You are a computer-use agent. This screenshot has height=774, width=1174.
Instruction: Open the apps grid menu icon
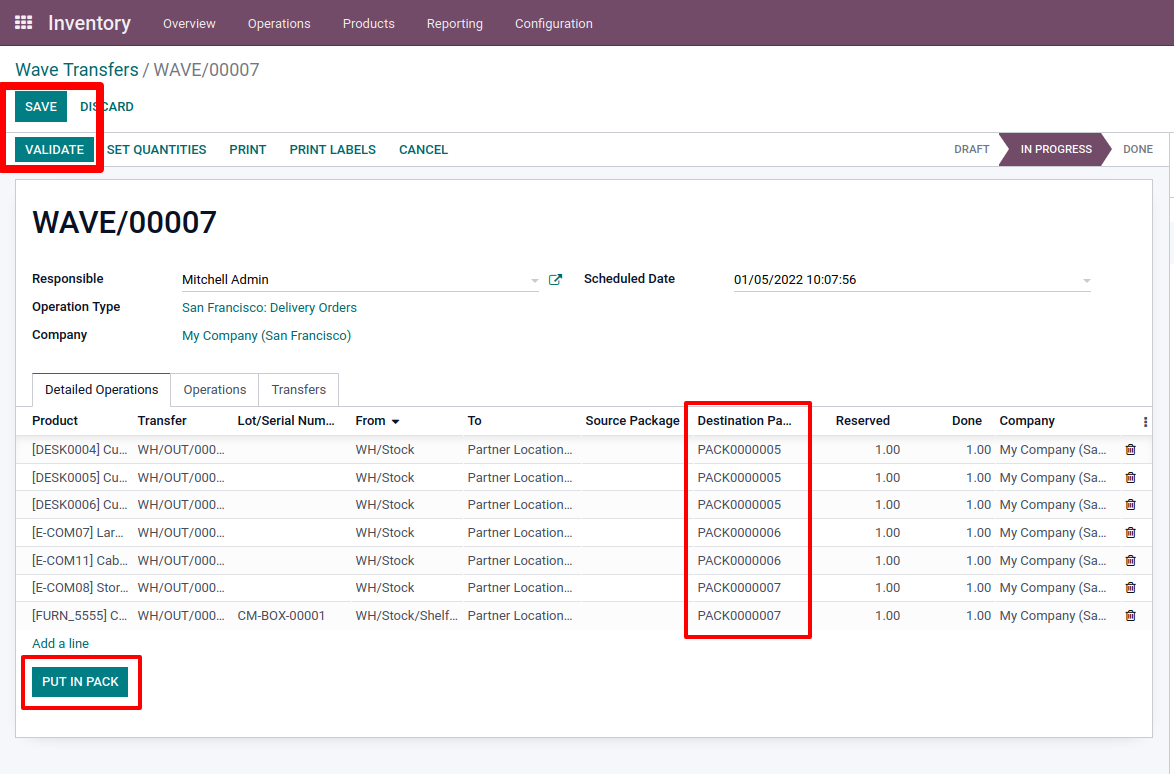click(23, 22)
